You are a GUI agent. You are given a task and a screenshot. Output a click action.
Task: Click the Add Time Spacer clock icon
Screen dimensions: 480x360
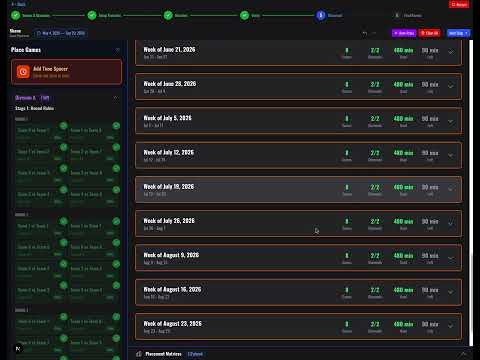click(x=23, y=72)
